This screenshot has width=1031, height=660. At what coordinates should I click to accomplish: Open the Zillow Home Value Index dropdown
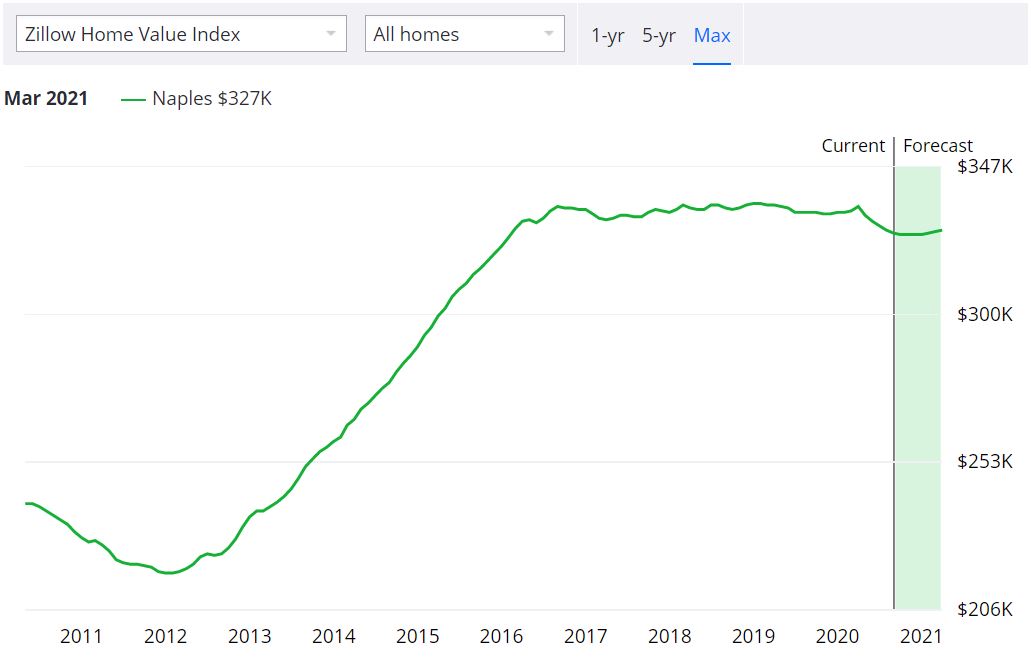click(x=181, y=34)
